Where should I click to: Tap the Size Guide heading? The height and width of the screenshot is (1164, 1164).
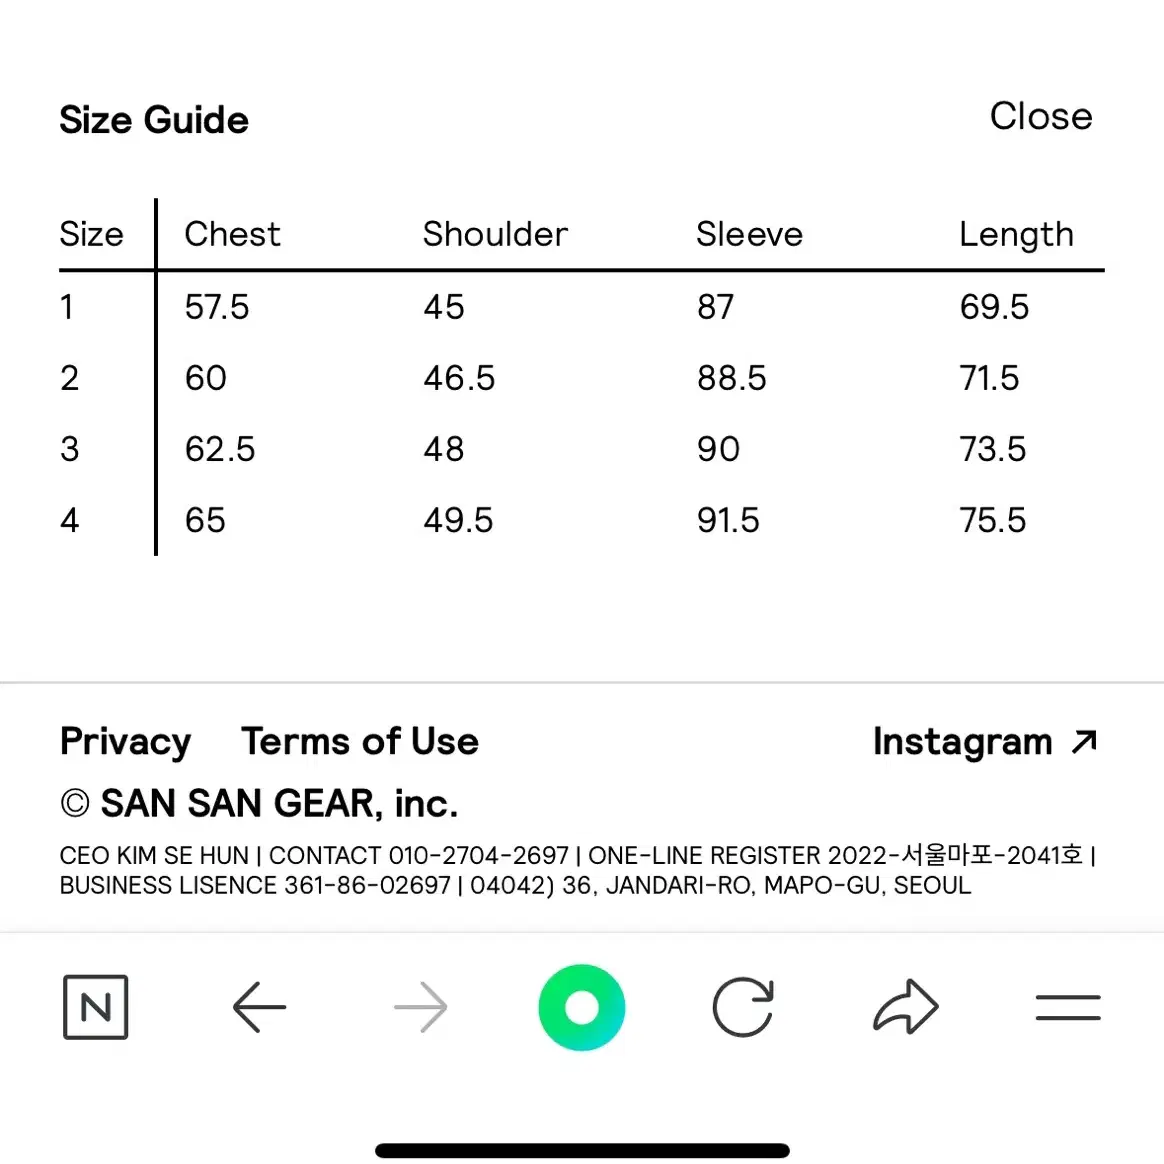(154, 120)
